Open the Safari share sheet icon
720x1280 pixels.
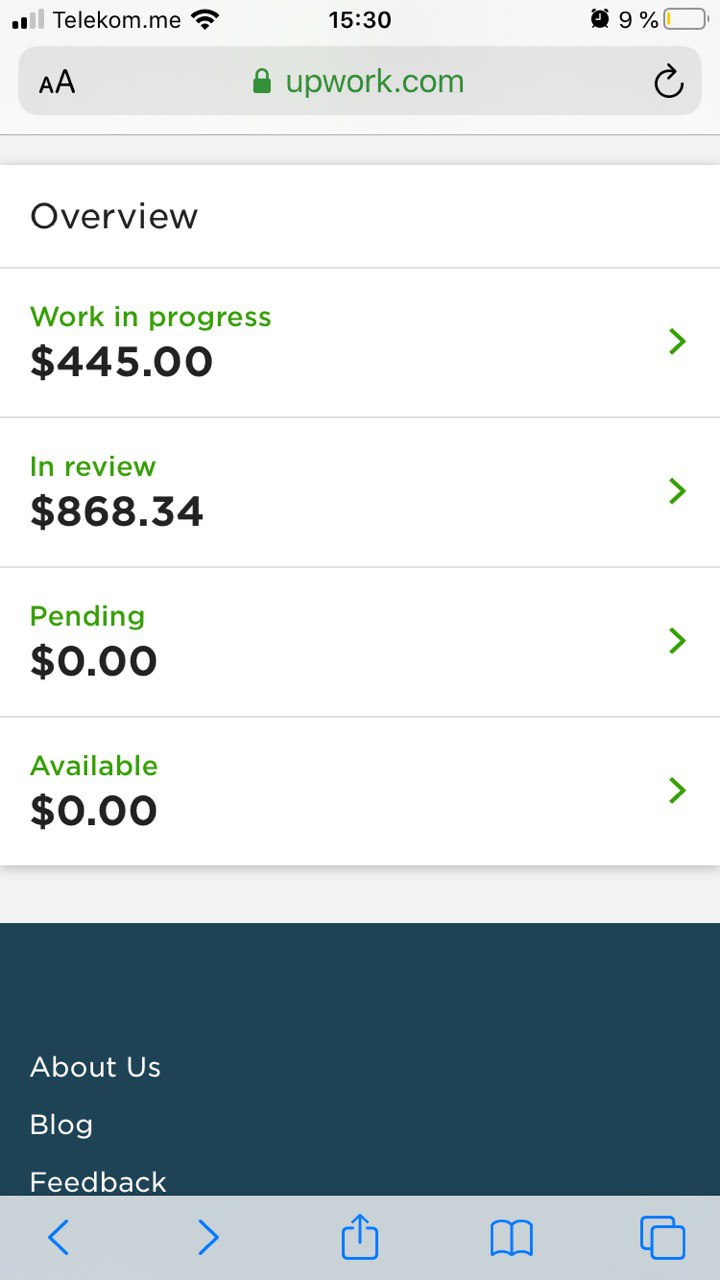click(x=360, y=1238)
